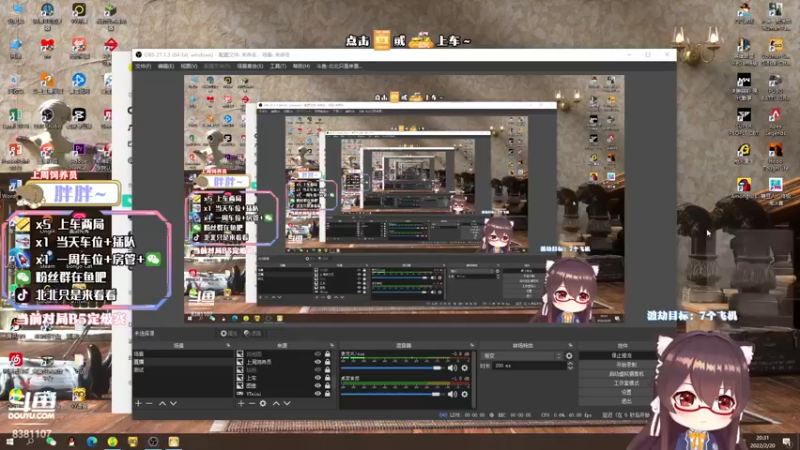Open source properties gear in Sources toolbar
This screenshot has width=800, height=450.
pos(263,403)
